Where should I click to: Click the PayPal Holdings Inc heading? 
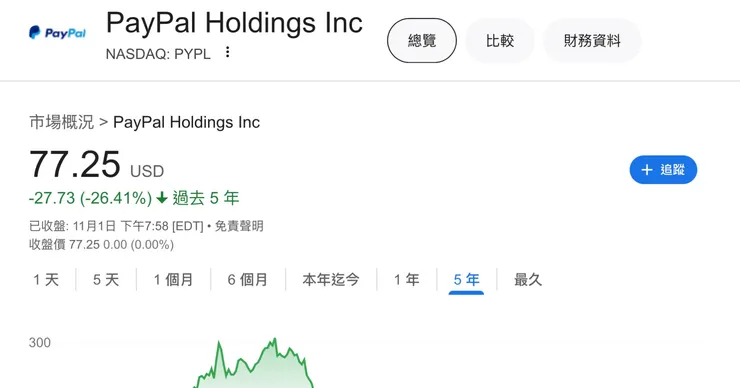pos(235,23)
